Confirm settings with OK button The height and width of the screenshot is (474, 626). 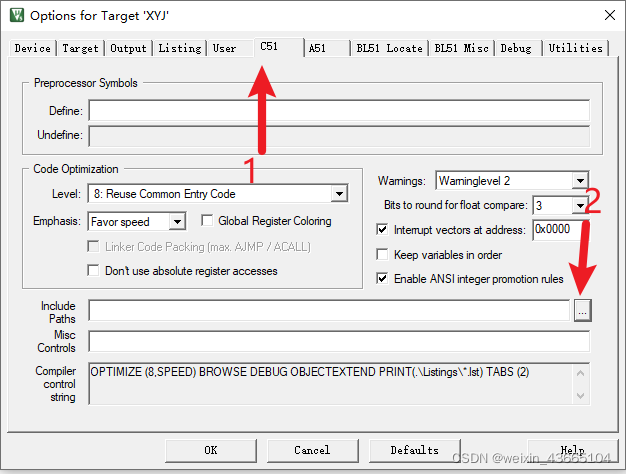pos(211,450)
